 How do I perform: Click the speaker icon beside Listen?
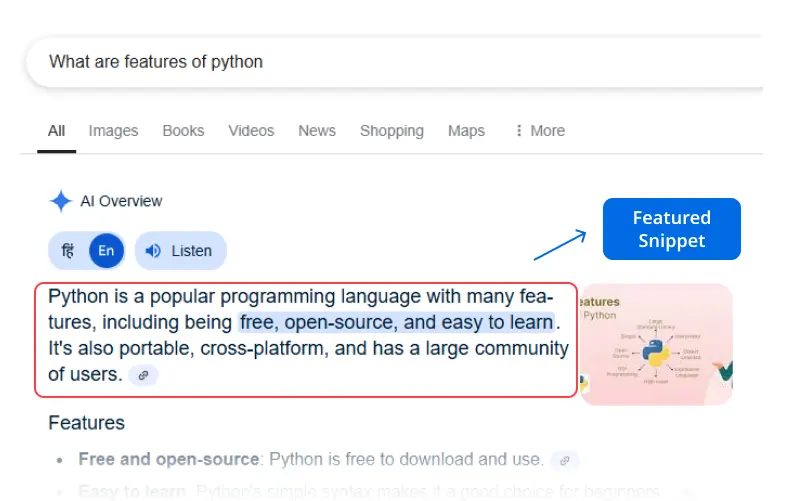[153, 251]
